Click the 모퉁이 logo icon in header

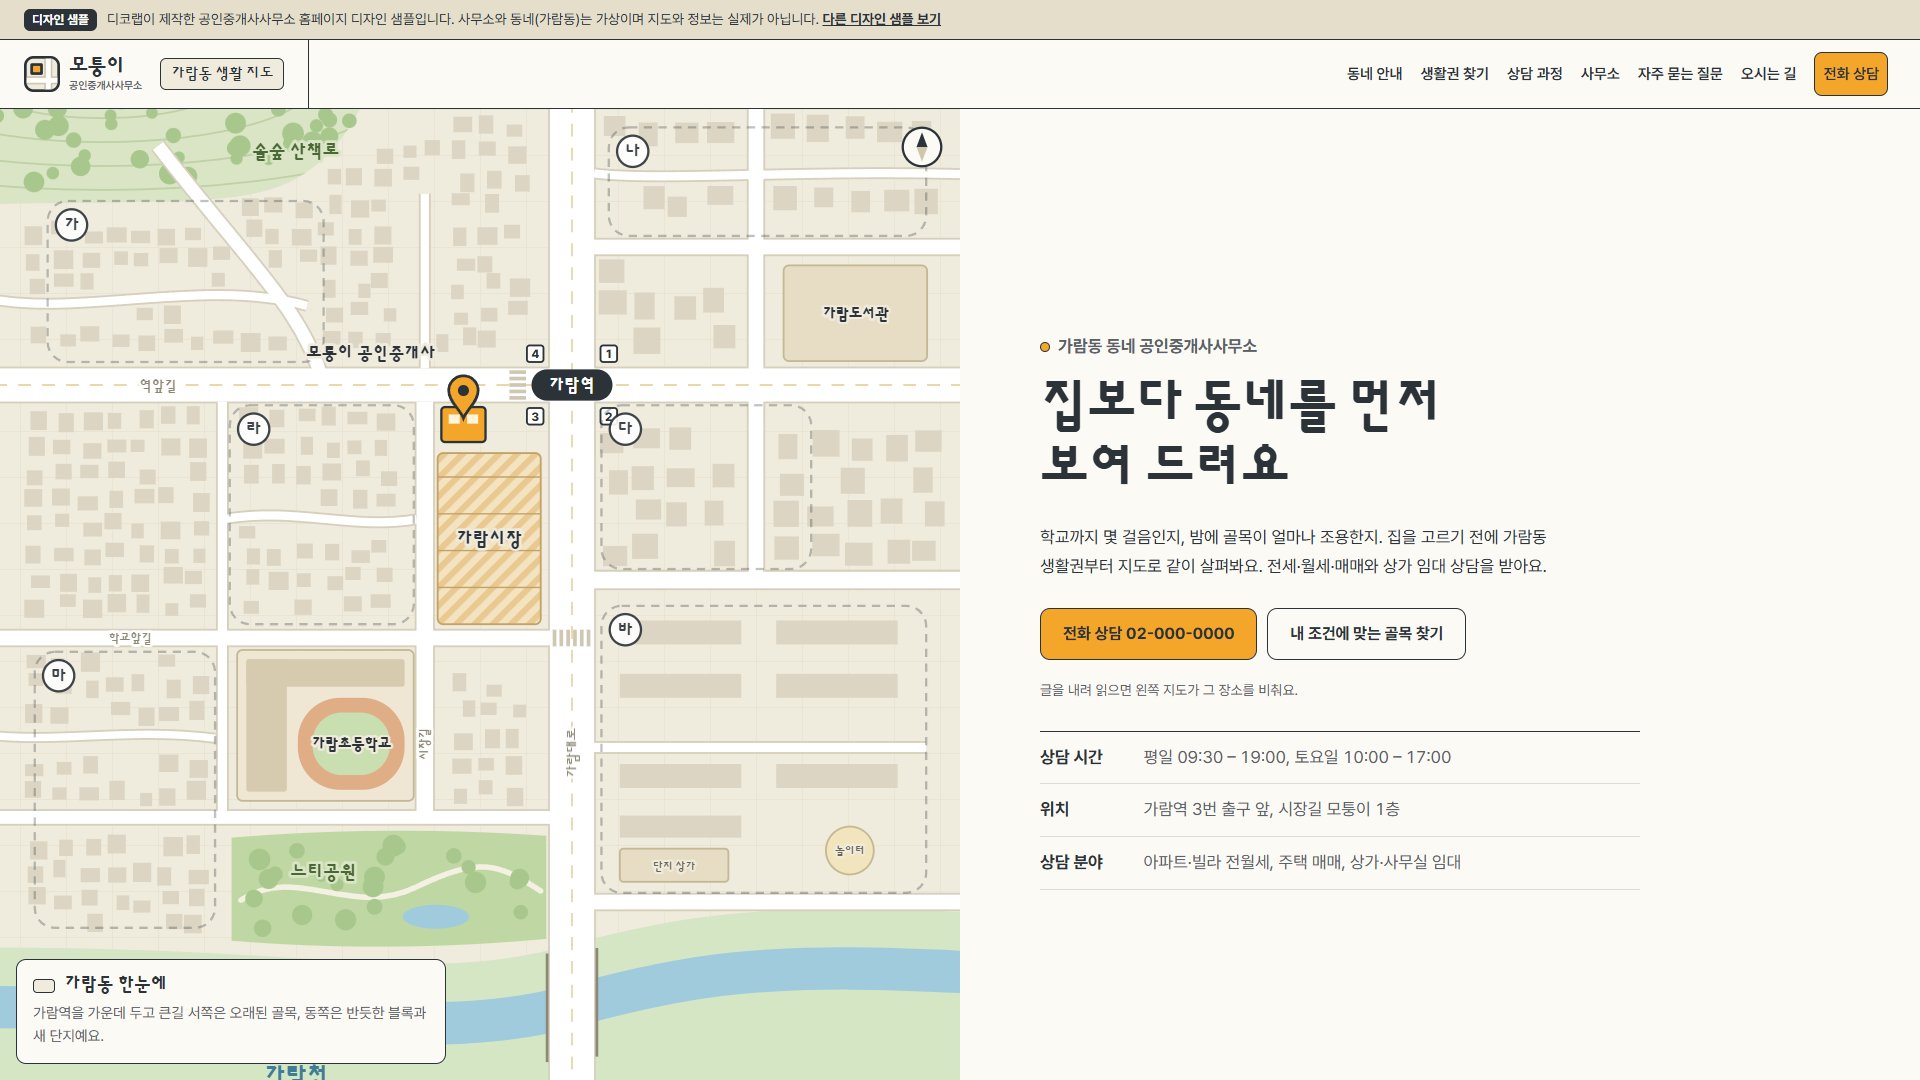42,74
